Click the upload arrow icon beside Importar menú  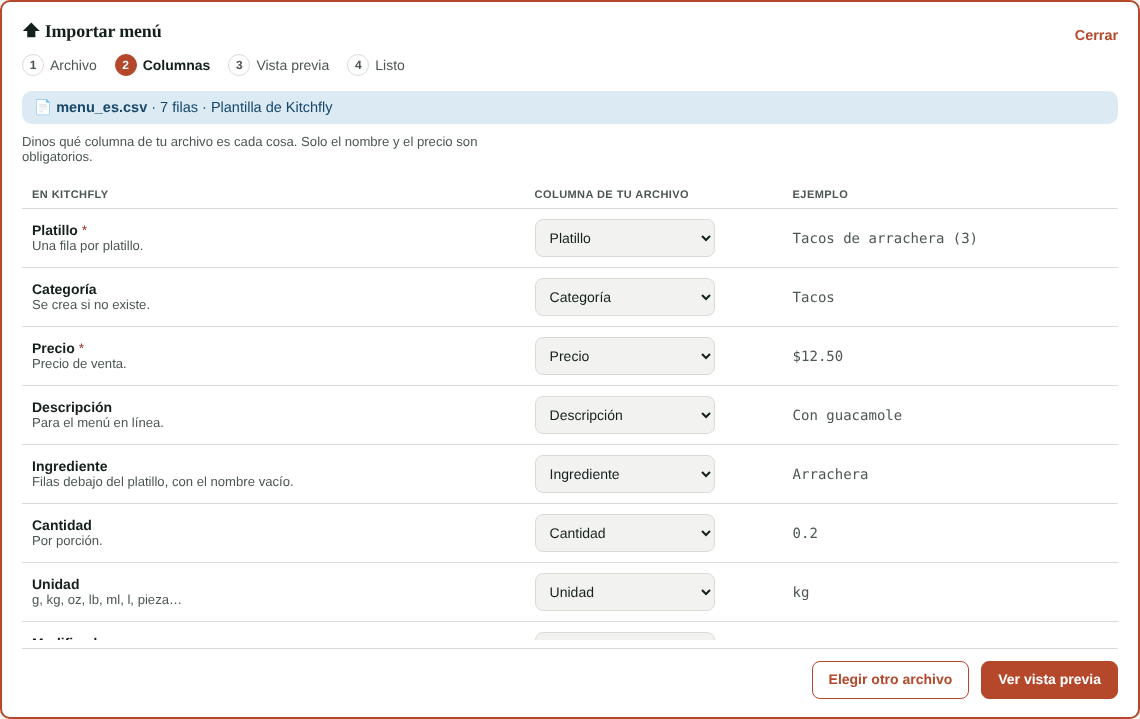pyautogui.click(x=31, y=31)
